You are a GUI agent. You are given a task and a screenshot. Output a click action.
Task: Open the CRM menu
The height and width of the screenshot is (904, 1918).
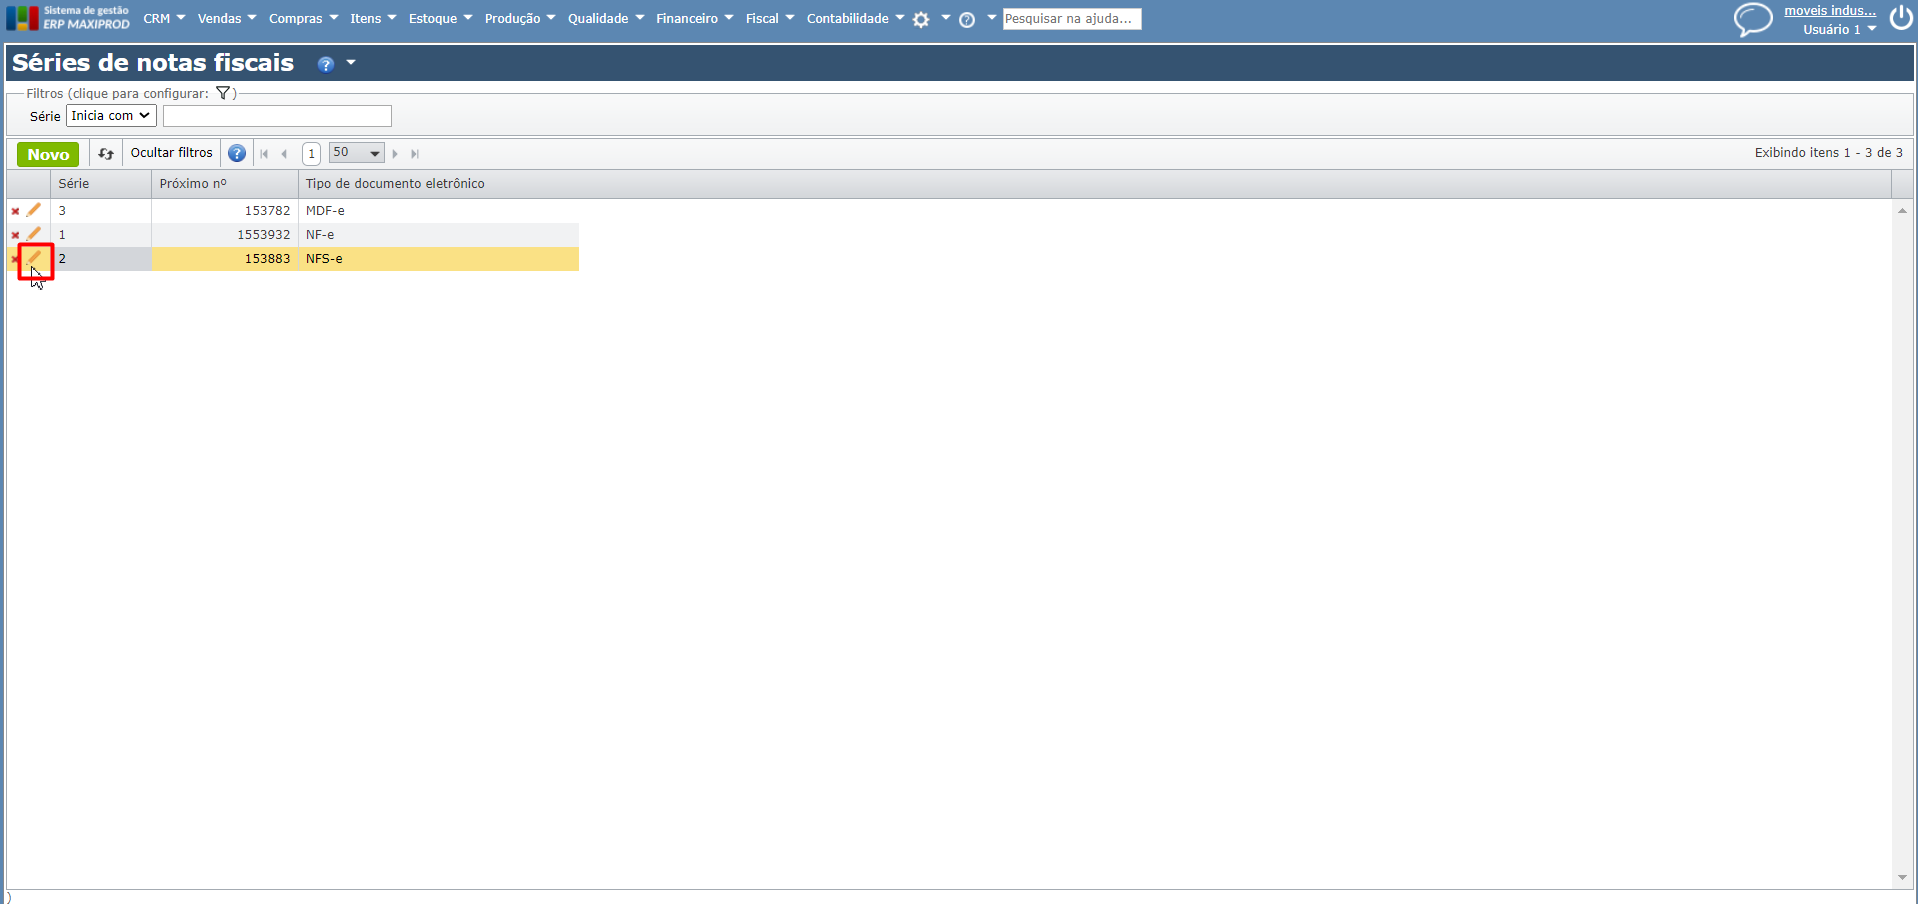click(164, 18)
